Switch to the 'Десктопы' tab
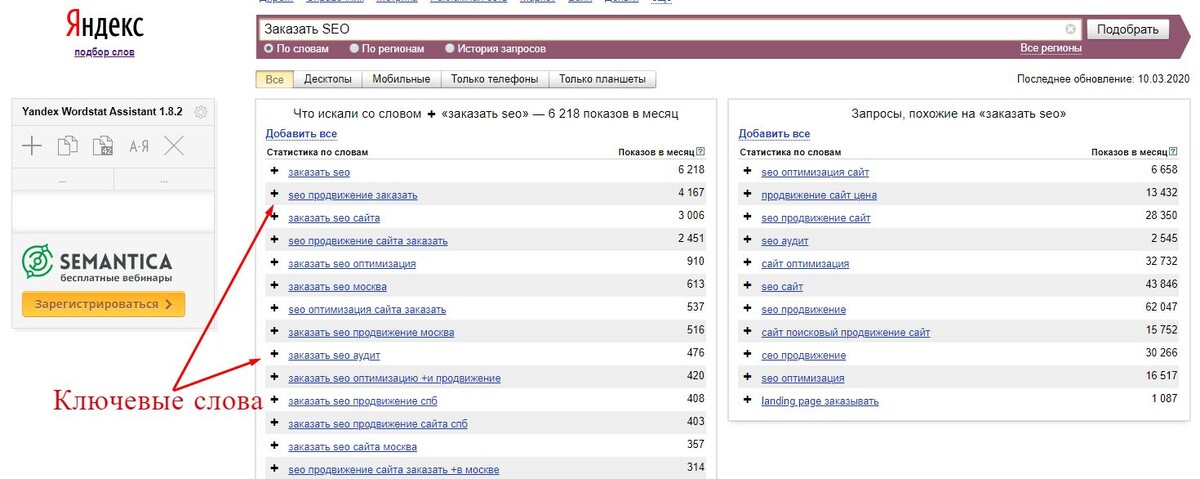Viewport: 1200px width, 479px height. point(327,79)
